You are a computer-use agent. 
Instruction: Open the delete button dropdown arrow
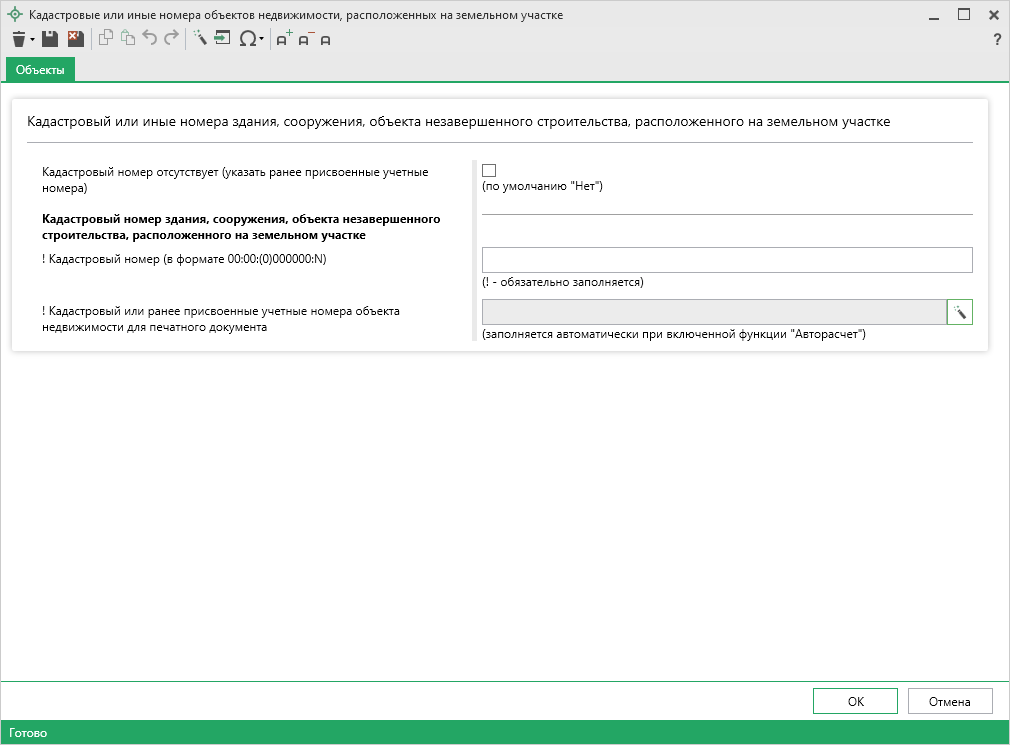32,40
